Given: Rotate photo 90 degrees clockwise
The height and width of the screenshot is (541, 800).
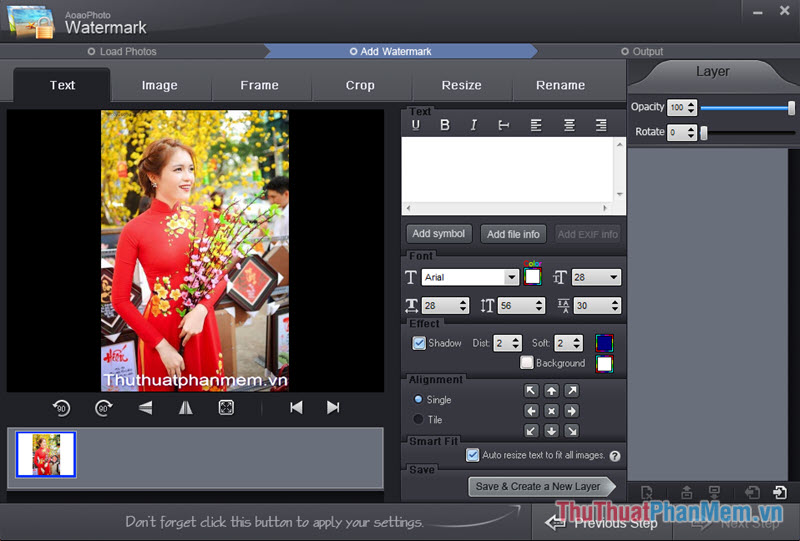Looking at the screenshot, I should click(104, 408).
